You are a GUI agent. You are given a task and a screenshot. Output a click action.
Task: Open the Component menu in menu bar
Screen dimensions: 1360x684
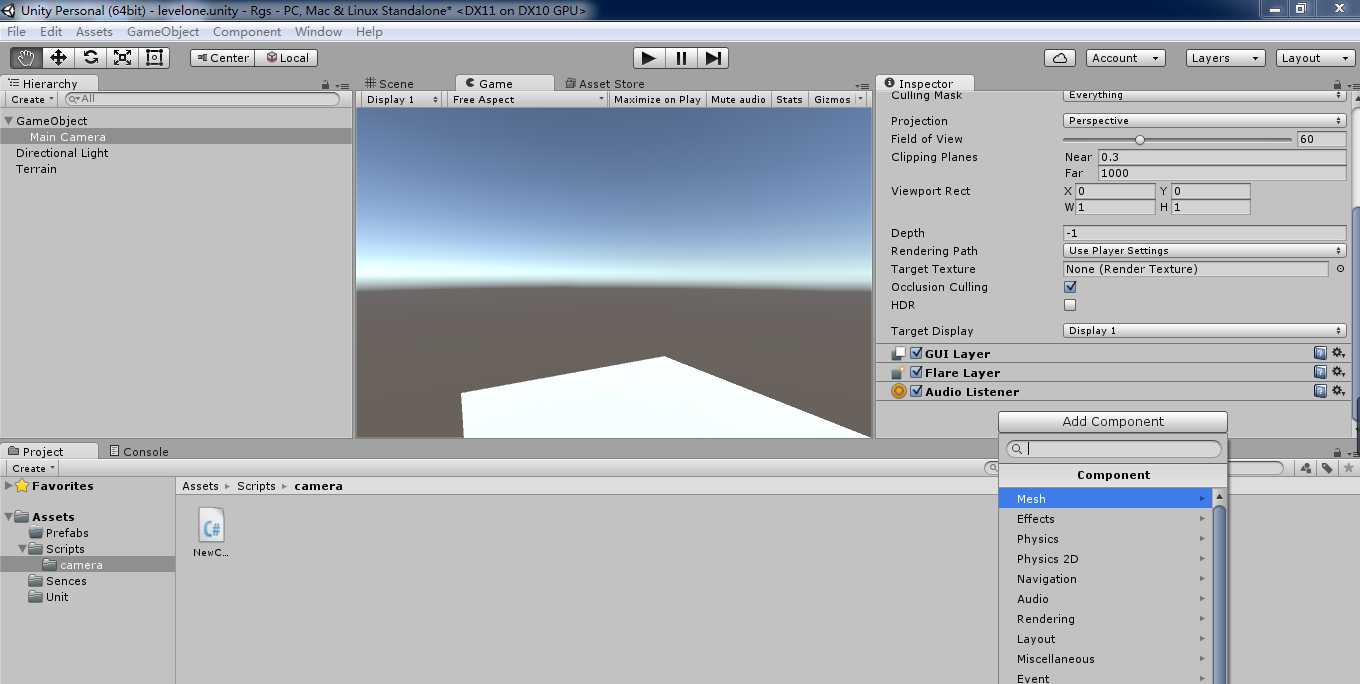(247, 32)
